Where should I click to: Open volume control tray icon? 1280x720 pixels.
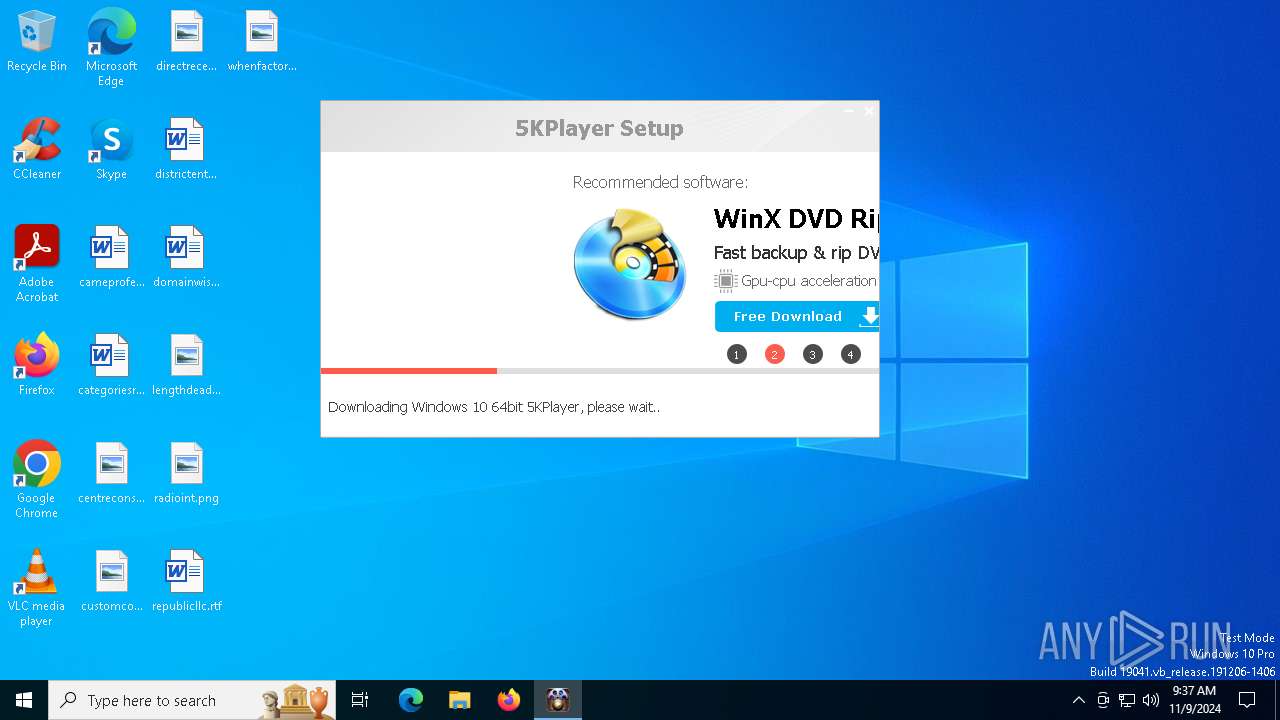(1151, 700)
